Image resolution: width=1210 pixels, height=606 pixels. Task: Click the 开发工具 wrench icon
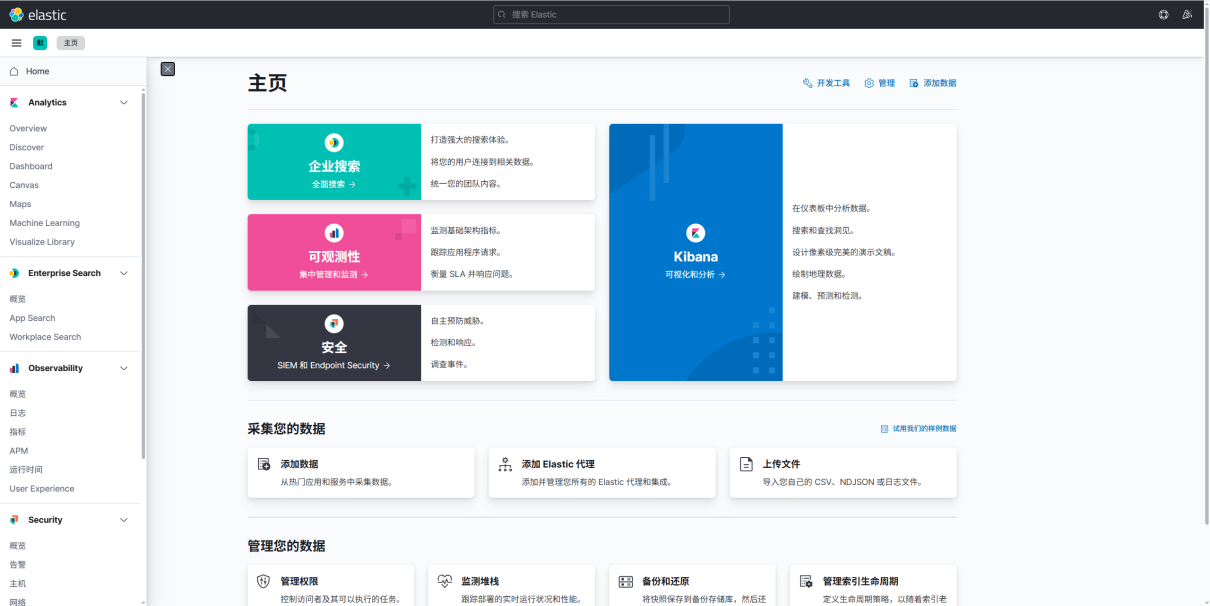click(x=807, y=83)
